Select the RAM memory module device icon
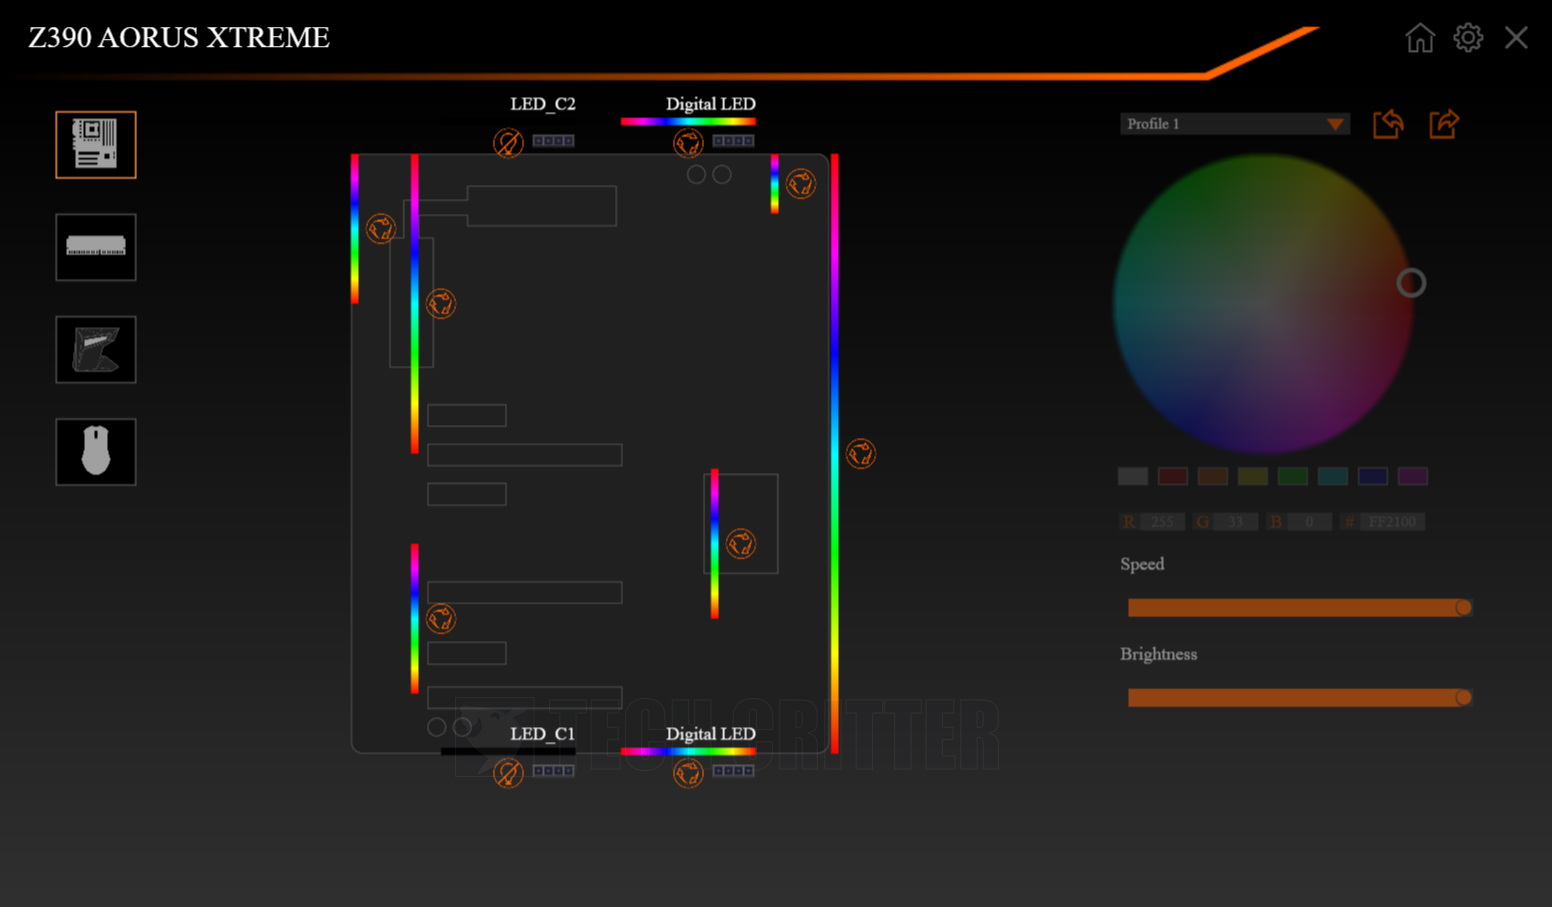This screenshot has height=907, width=1552. (96, 247)
